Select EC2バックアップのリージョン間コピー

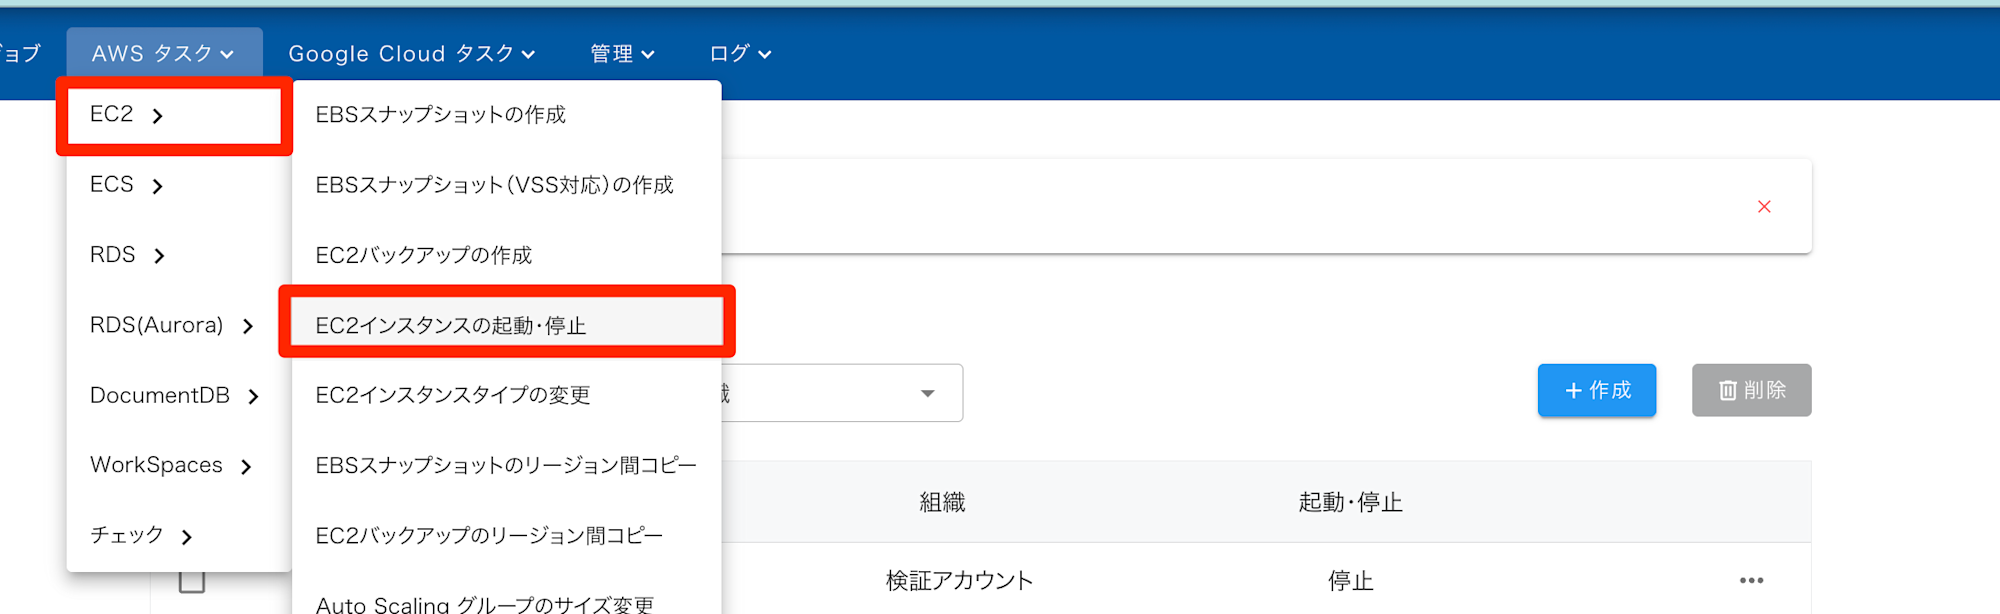click(507, 535)
